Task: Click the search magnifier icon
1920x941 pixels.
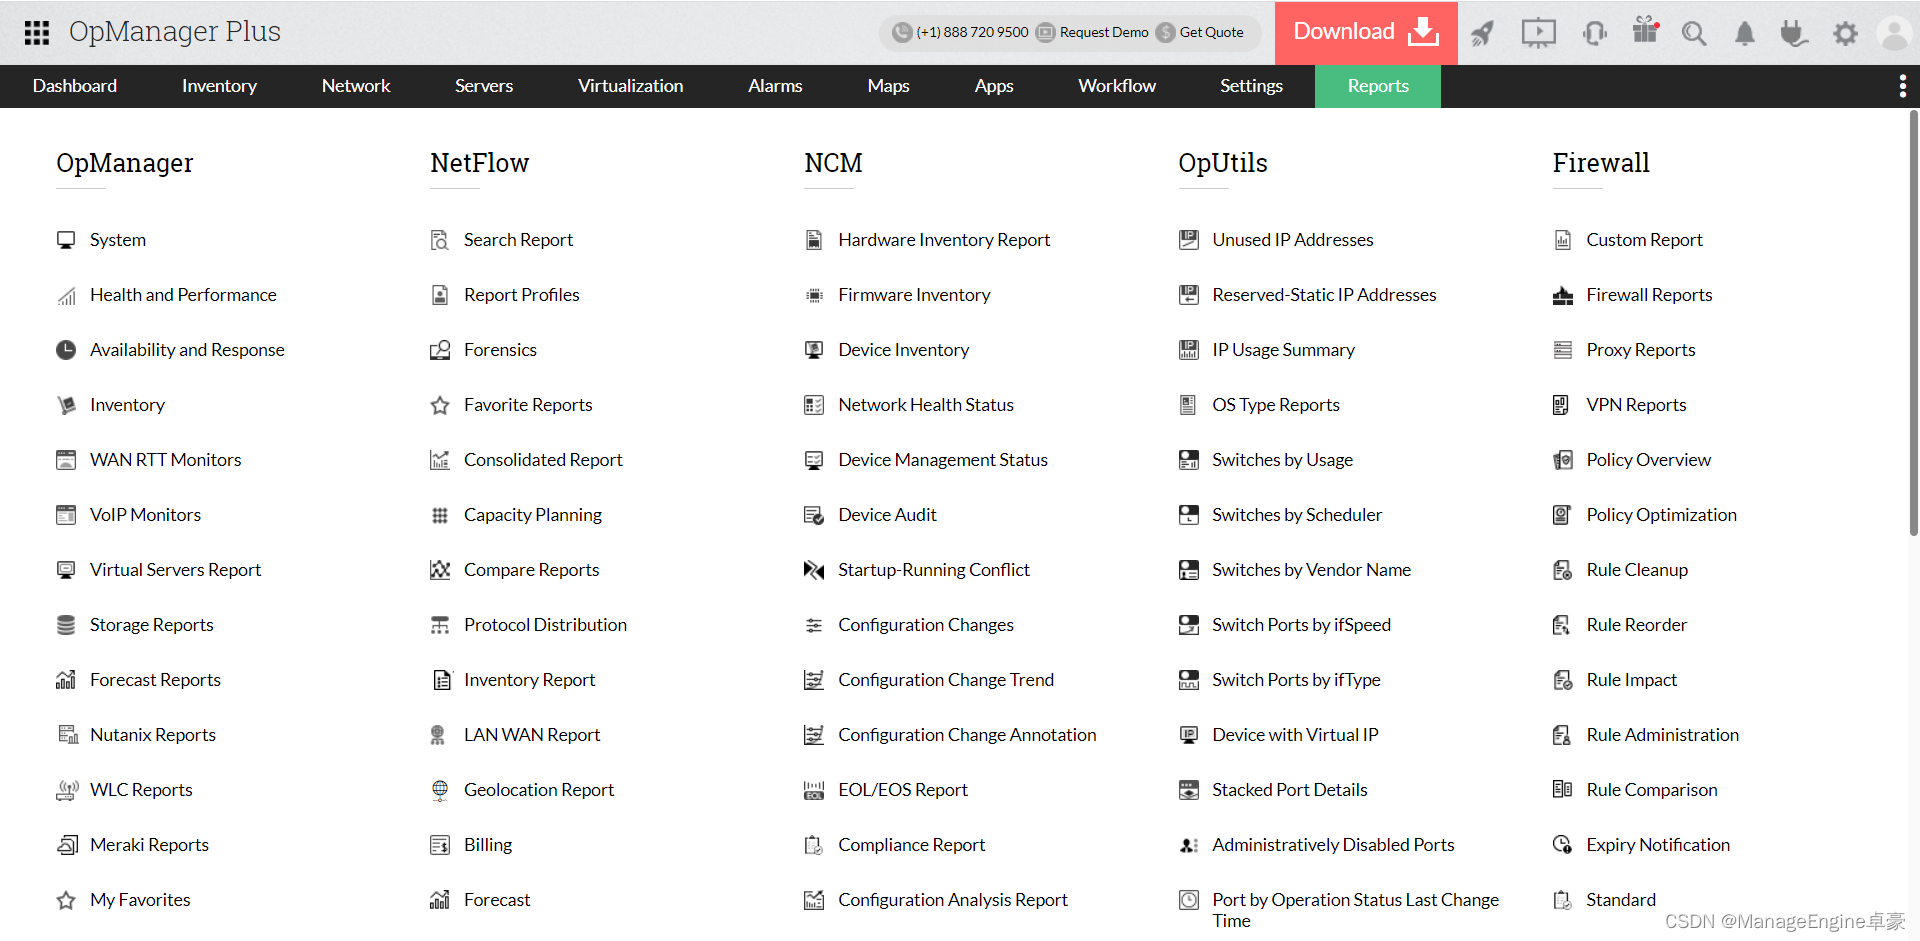Action: click(1694, 33)
